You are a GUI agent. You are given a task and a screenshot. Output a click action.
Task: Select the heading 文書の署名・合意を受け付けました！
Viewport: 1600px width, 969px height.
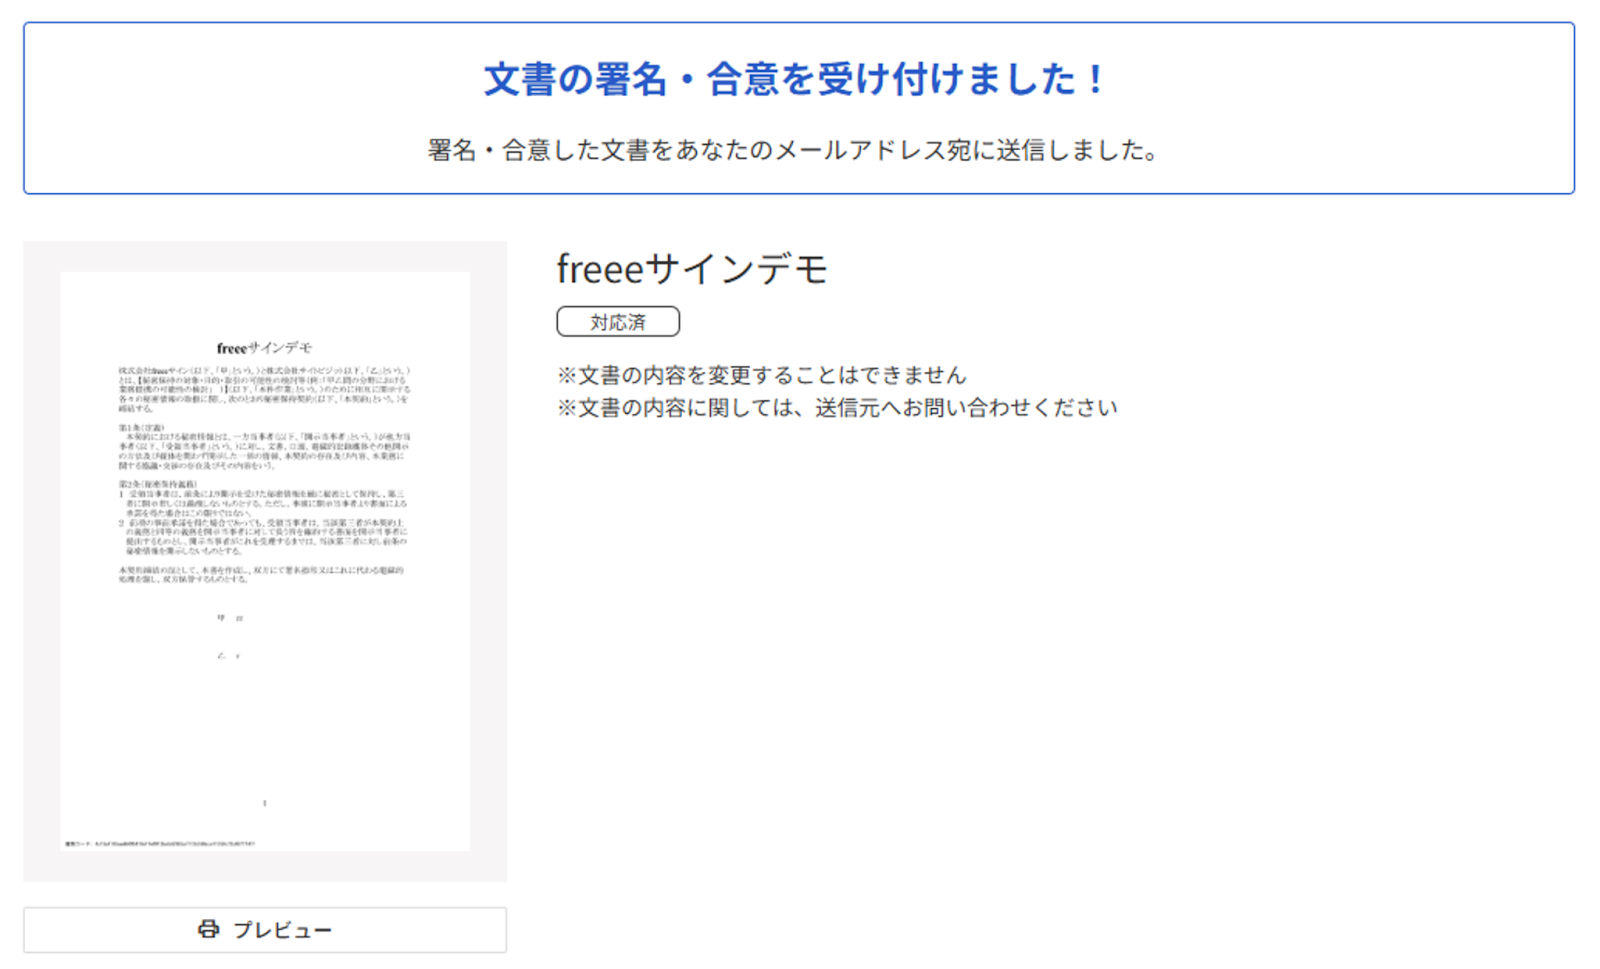[795, 79]
